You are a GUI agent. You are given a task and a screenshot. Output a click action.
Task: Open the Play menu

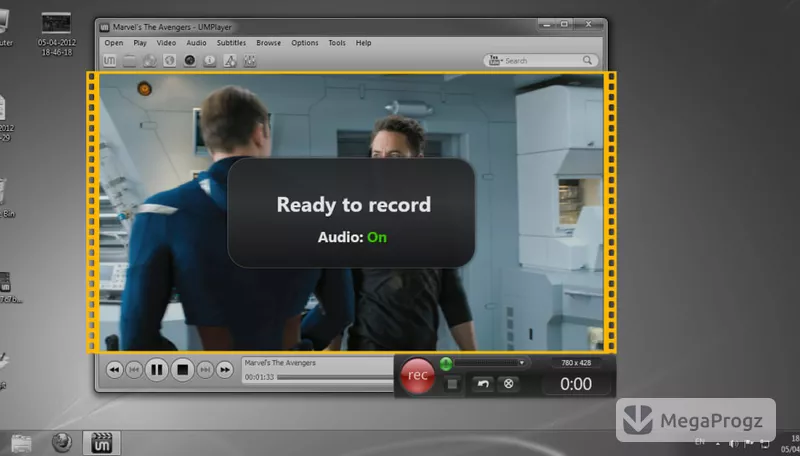(x=140, y=43)
